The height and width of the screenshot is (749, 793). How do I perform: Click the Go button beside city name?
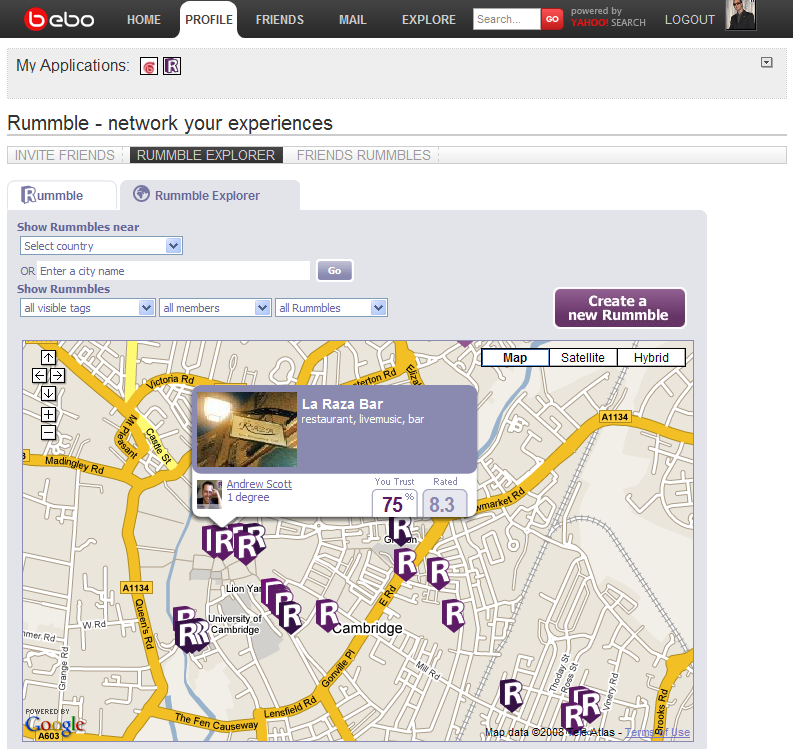coord(334,271)
